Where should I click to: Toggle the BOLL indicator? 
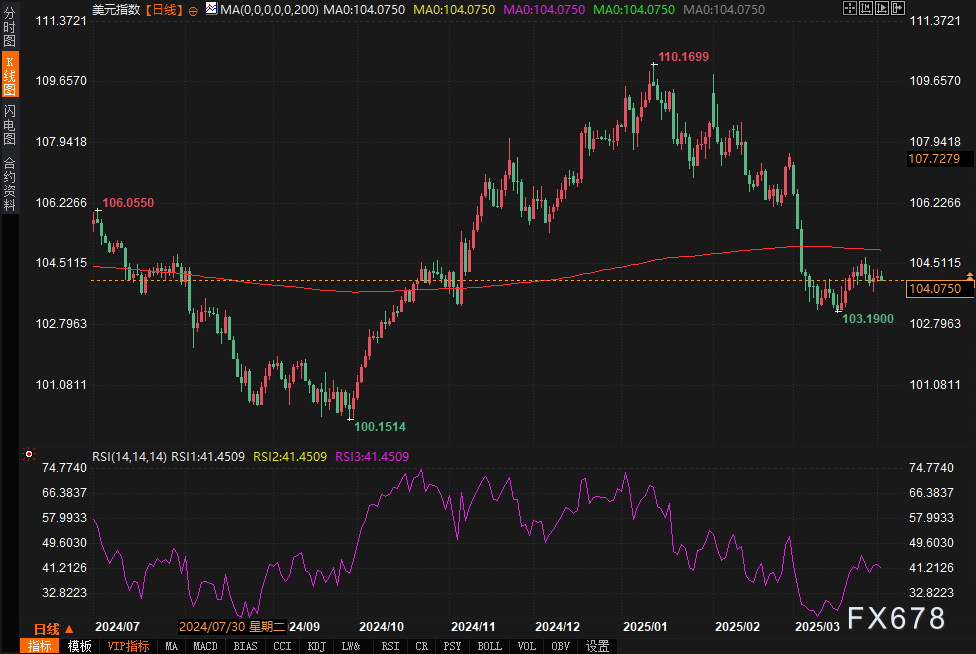coord(489,646)
